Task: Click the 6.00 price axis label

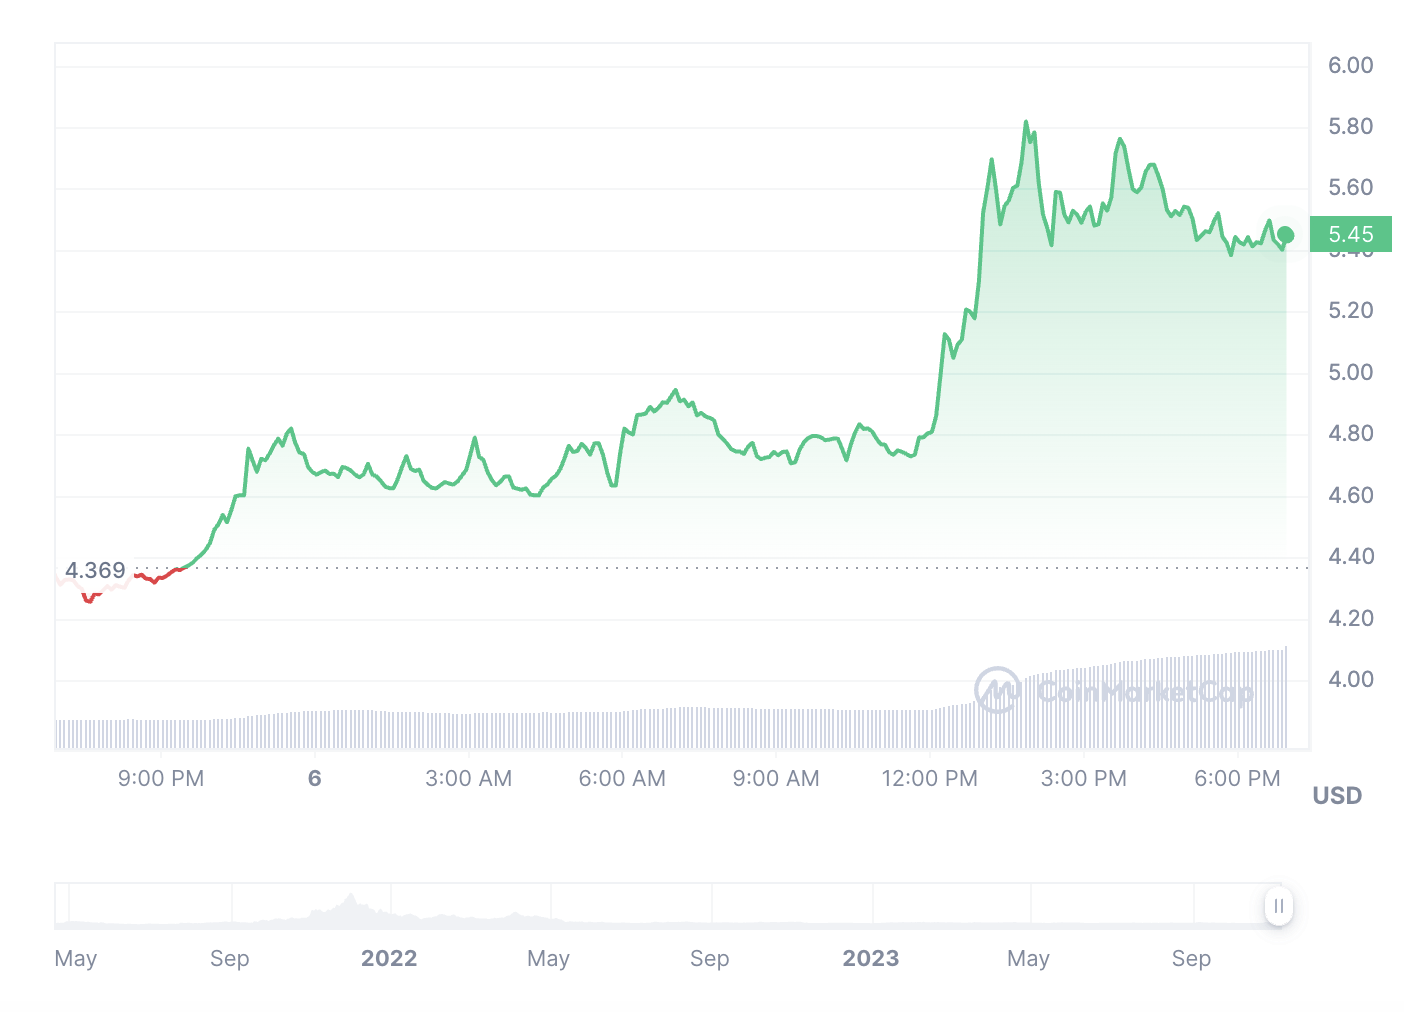Action: tap(1350, 66)
